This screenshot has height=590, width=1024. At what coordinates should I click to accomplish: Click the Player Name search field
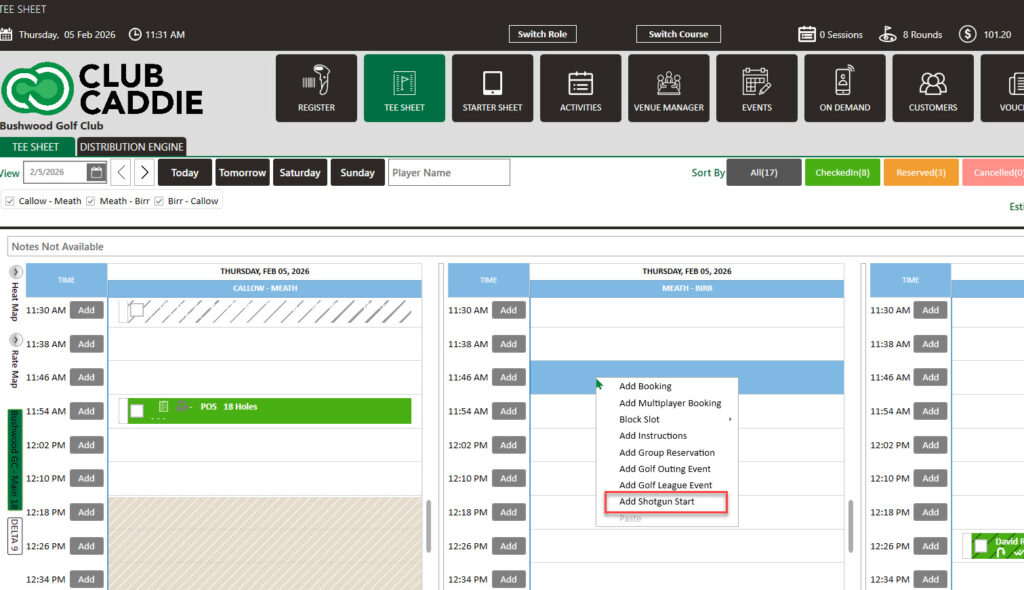click(449, 173)
